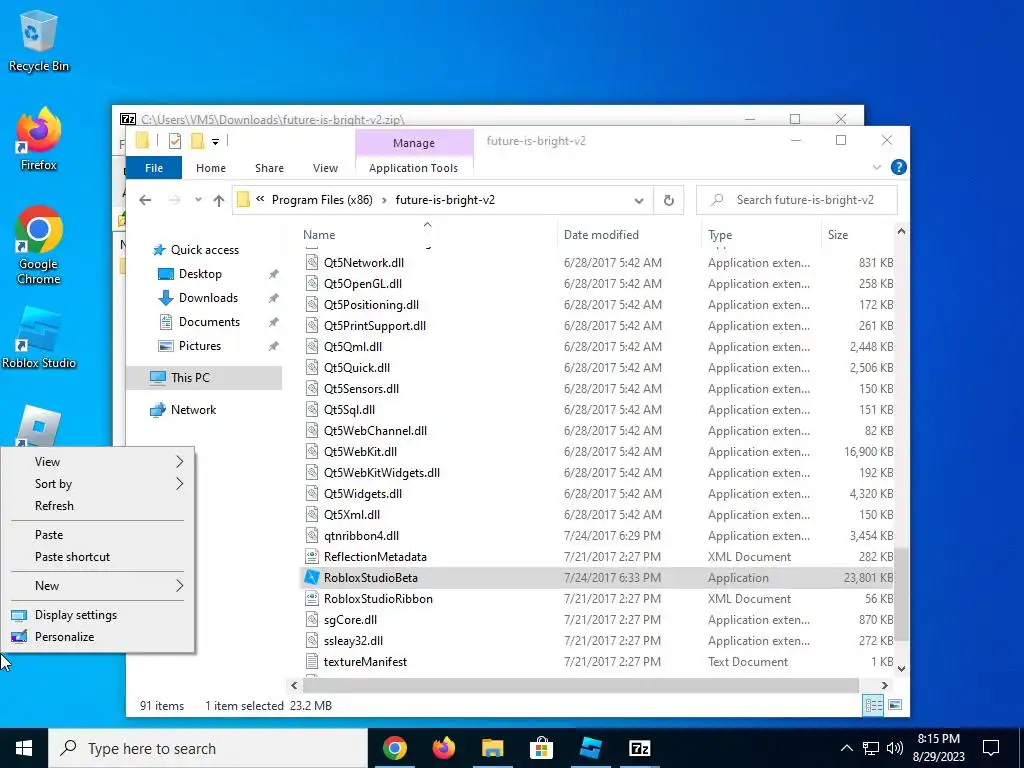Show hidden tray icons chevron
Image resolution: width=1024 pixels, height=768 pixels.
pos(846,748)
